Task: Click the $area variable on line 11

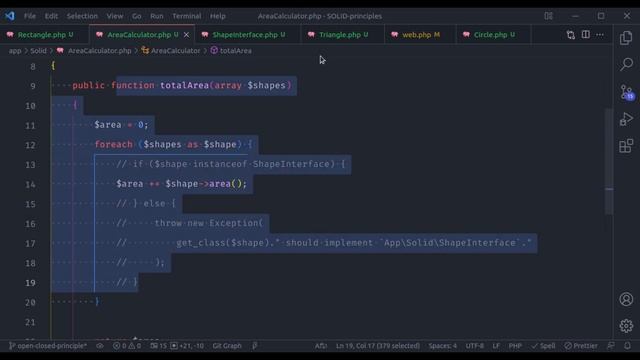Action: coord(108,124)
